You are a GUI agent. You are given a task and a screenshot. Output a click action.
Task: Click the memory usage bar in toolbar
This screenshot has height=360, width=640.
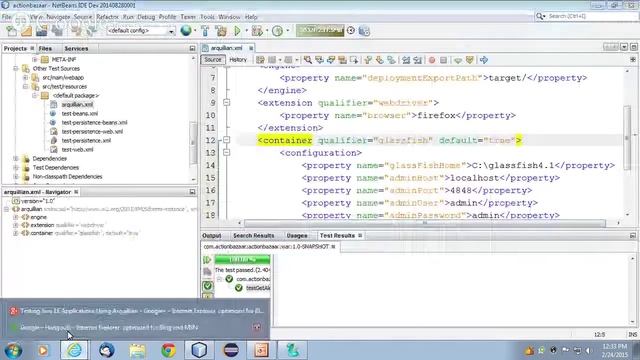pyautogui.click(x=320, y=31)
